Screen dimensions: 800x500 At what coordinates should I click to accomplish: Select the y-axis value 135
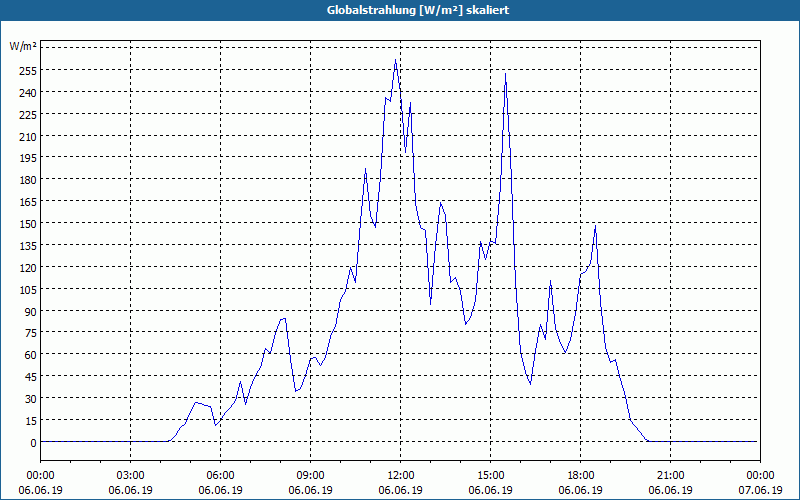[x=28, y=245]
